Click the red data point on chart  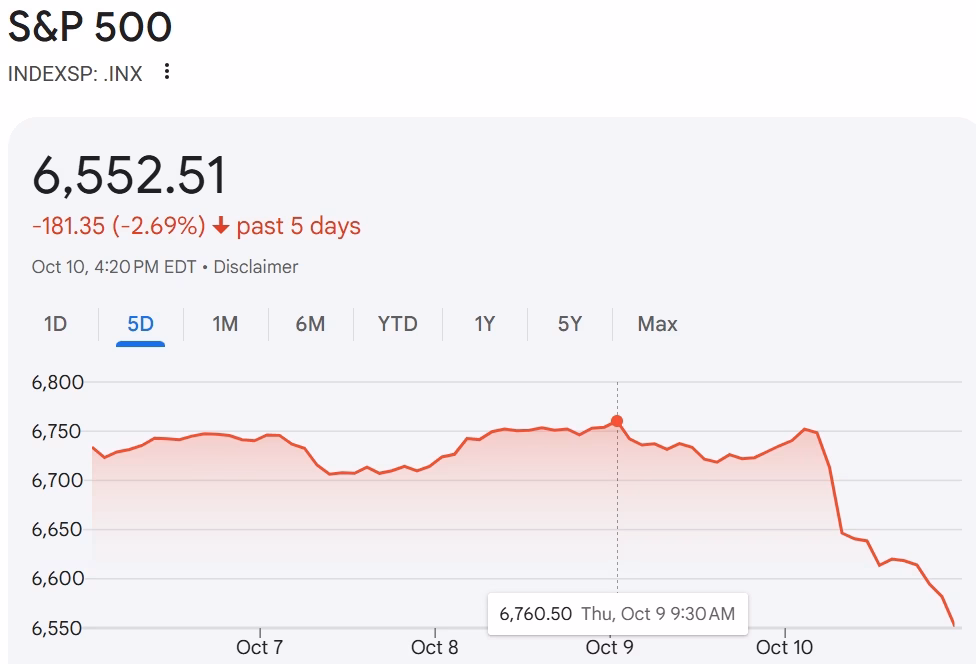(x=617, y=421)
